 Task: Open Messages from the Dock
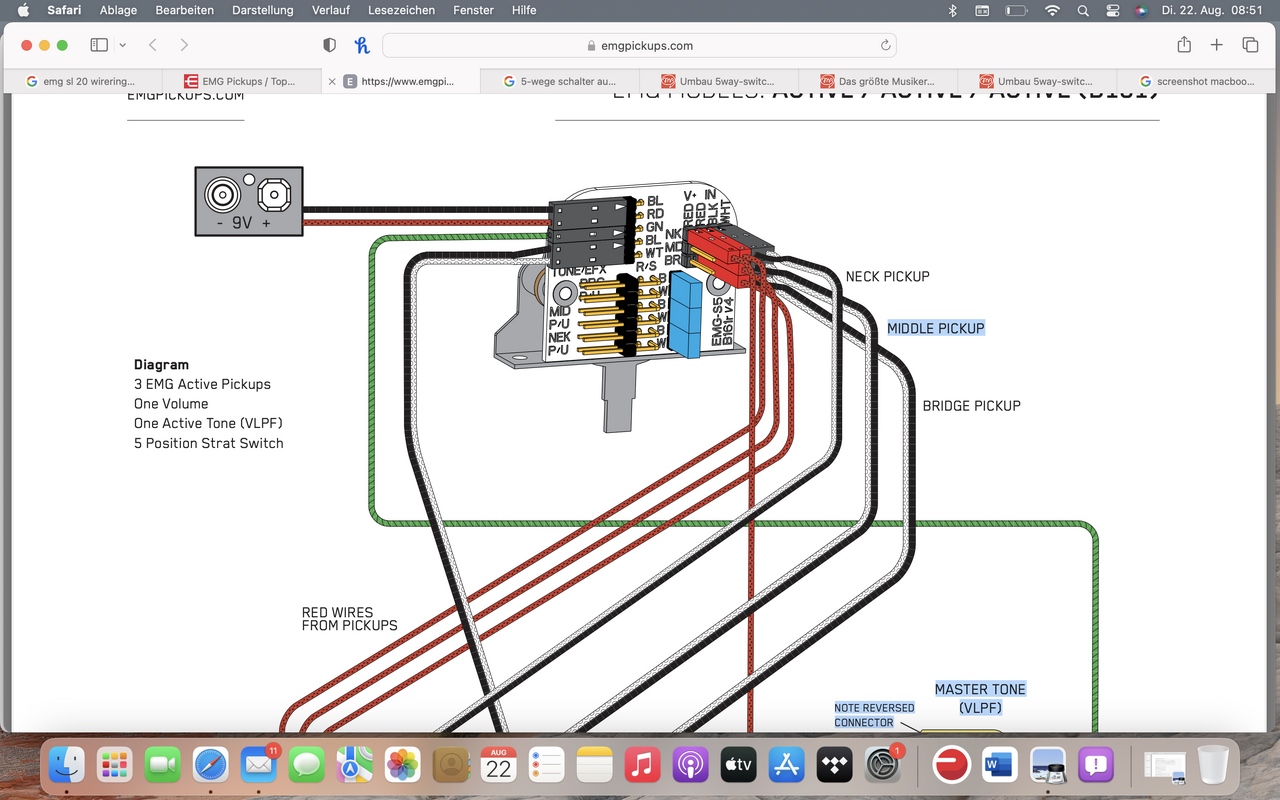click(x=307, y=765)
